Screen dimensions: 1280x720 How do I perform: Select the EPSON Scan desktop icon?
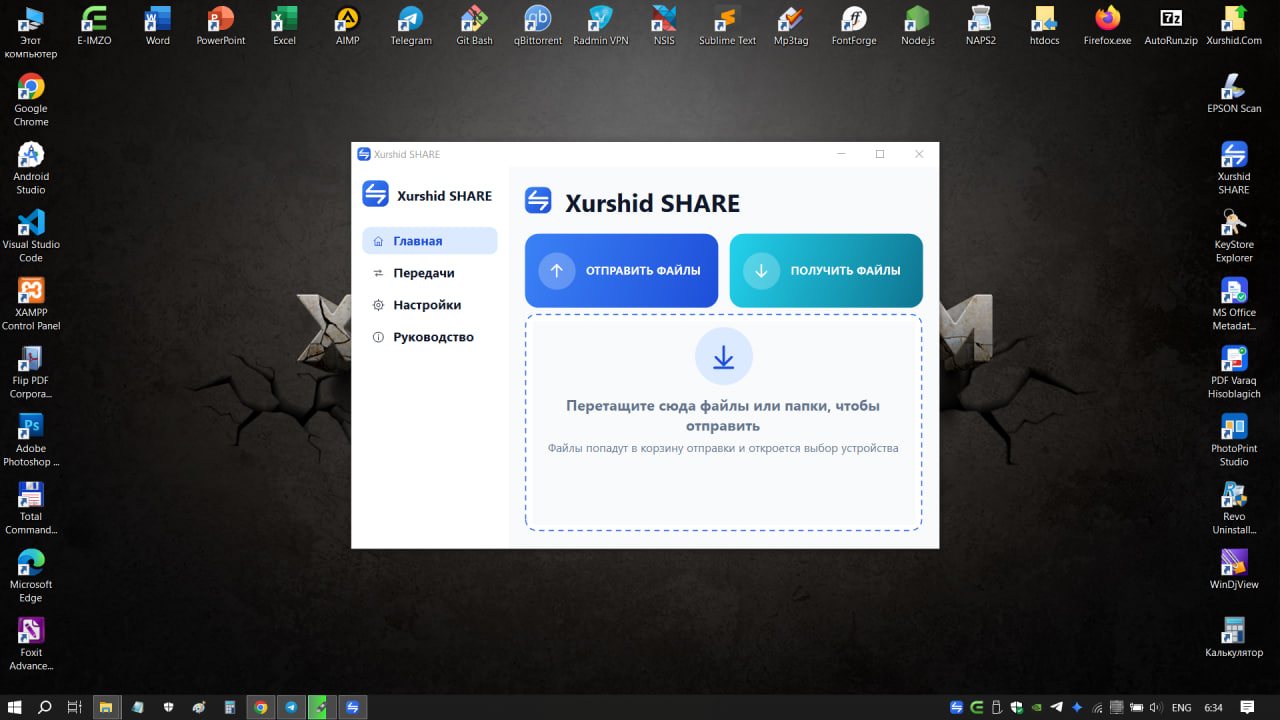point(1234,93)
